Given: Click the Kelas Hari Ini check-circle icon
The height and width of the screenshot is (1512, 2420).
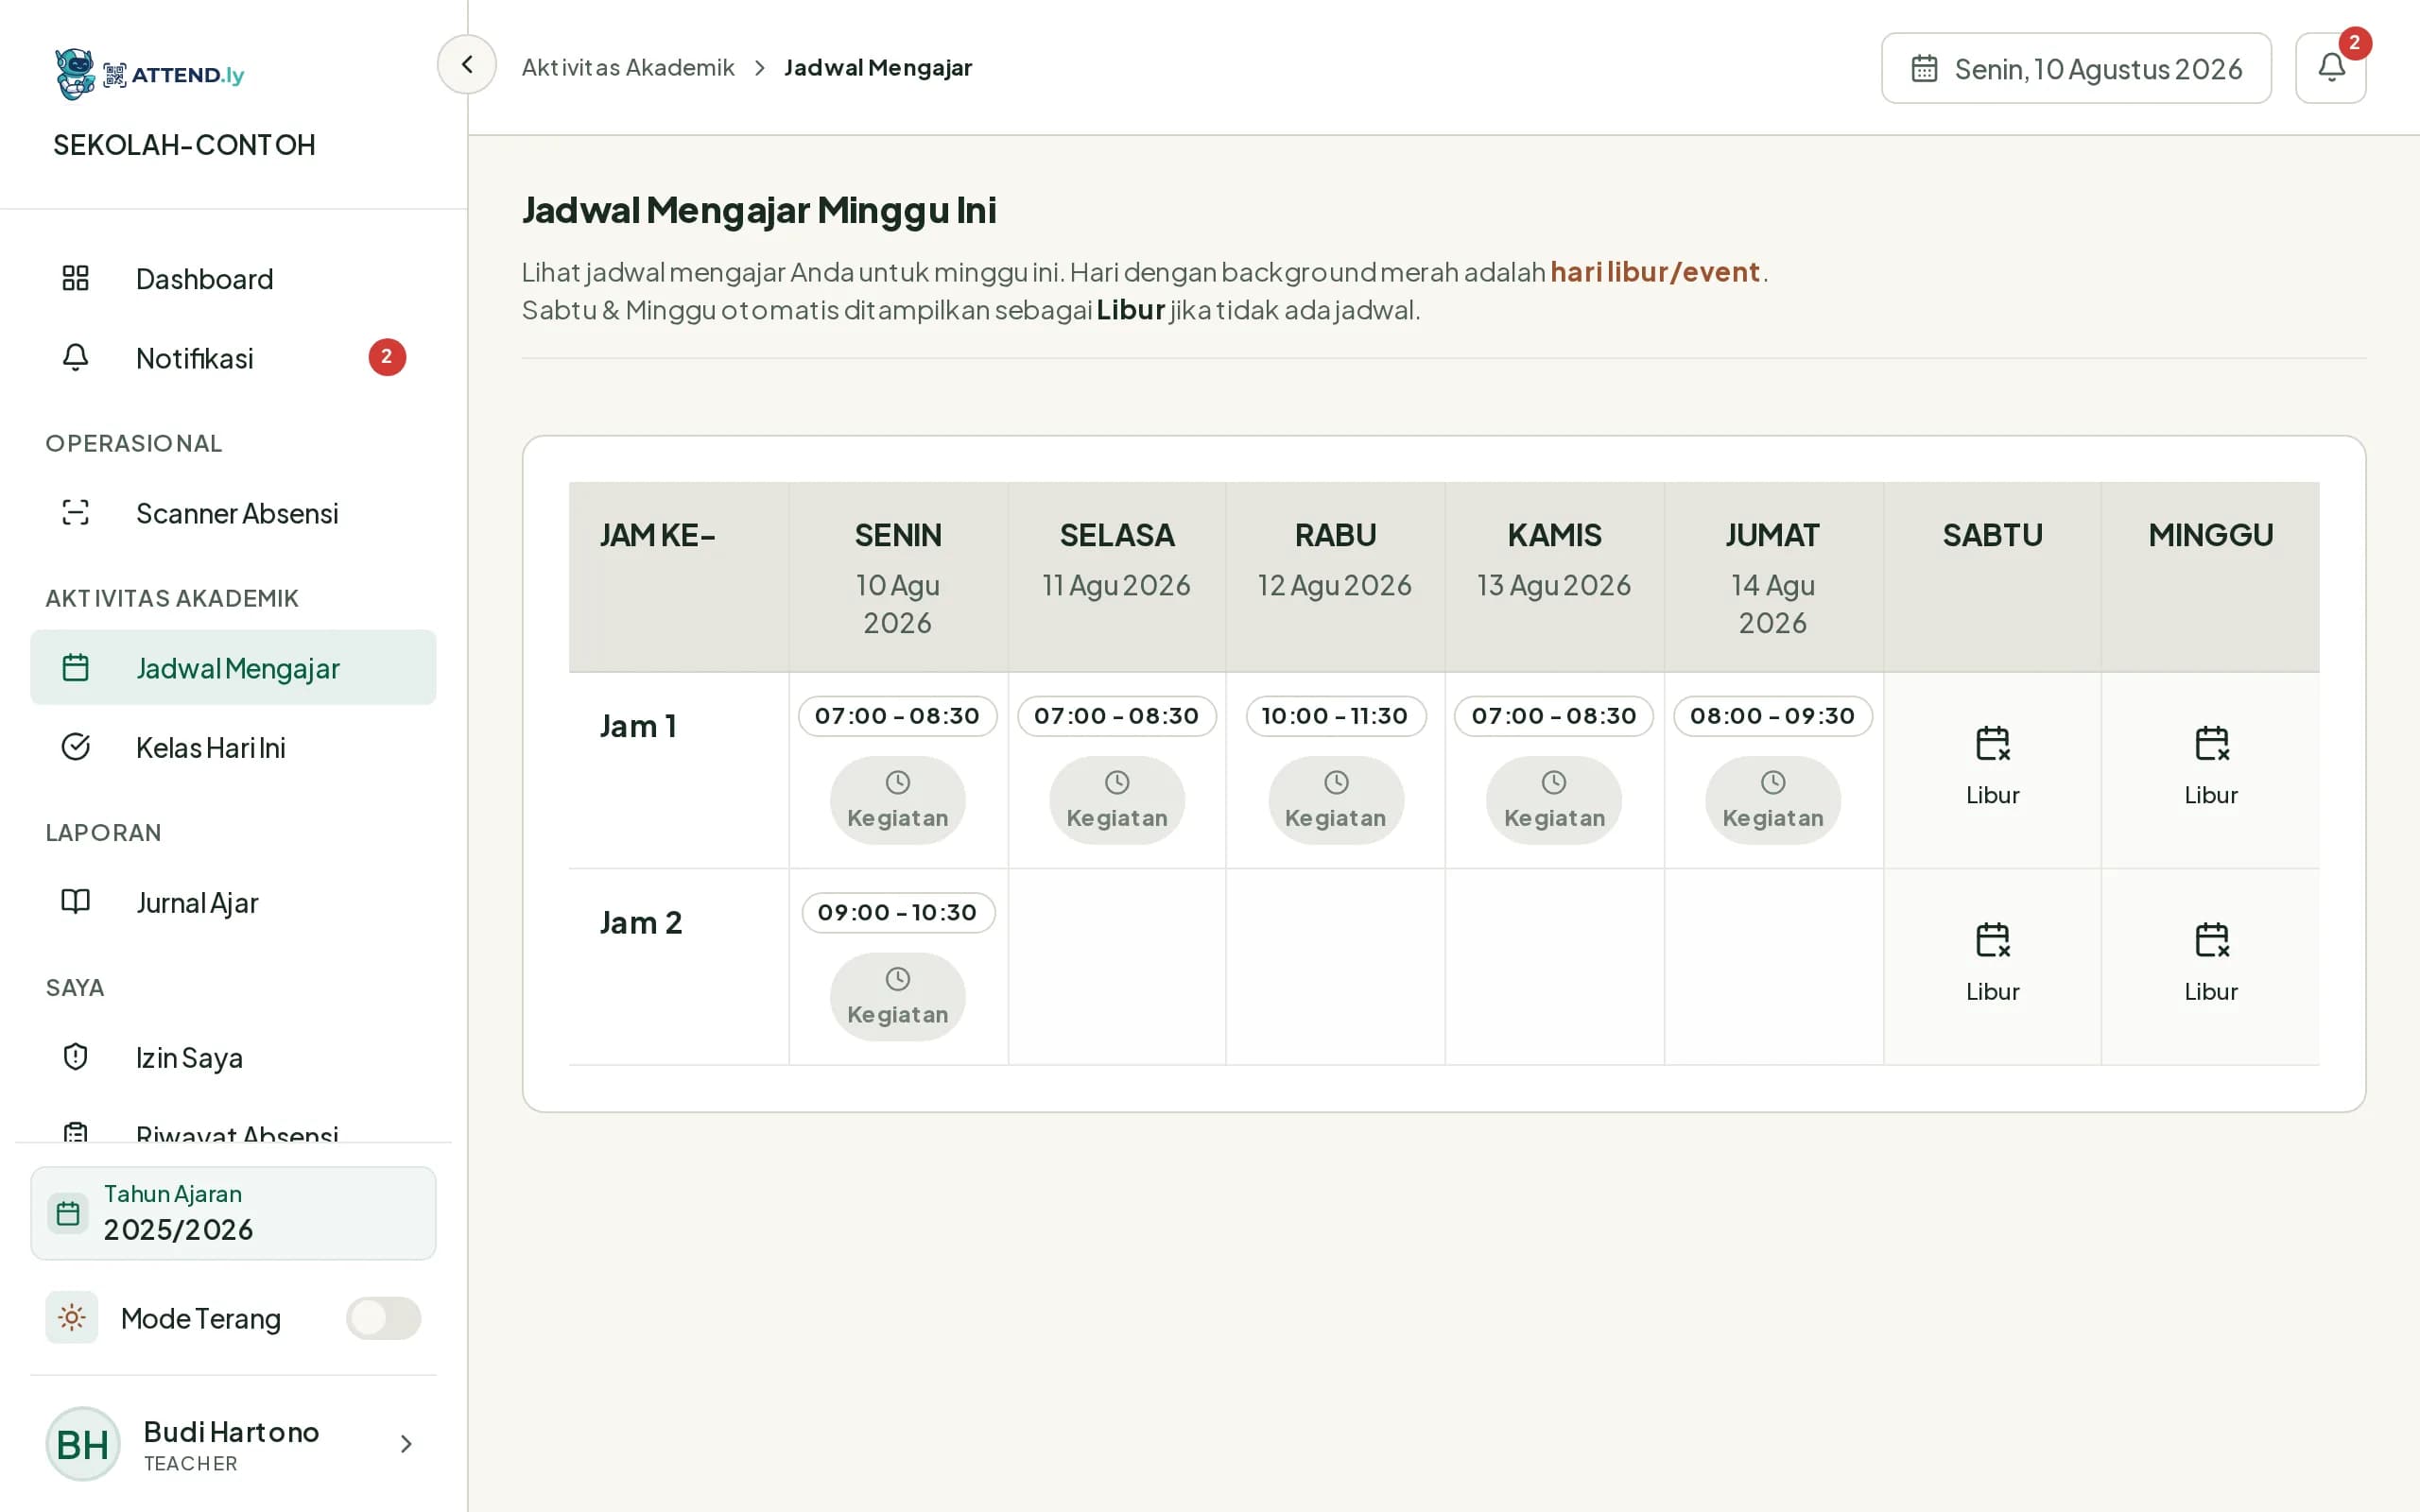Looking at the screenshot, I should 76,747.
